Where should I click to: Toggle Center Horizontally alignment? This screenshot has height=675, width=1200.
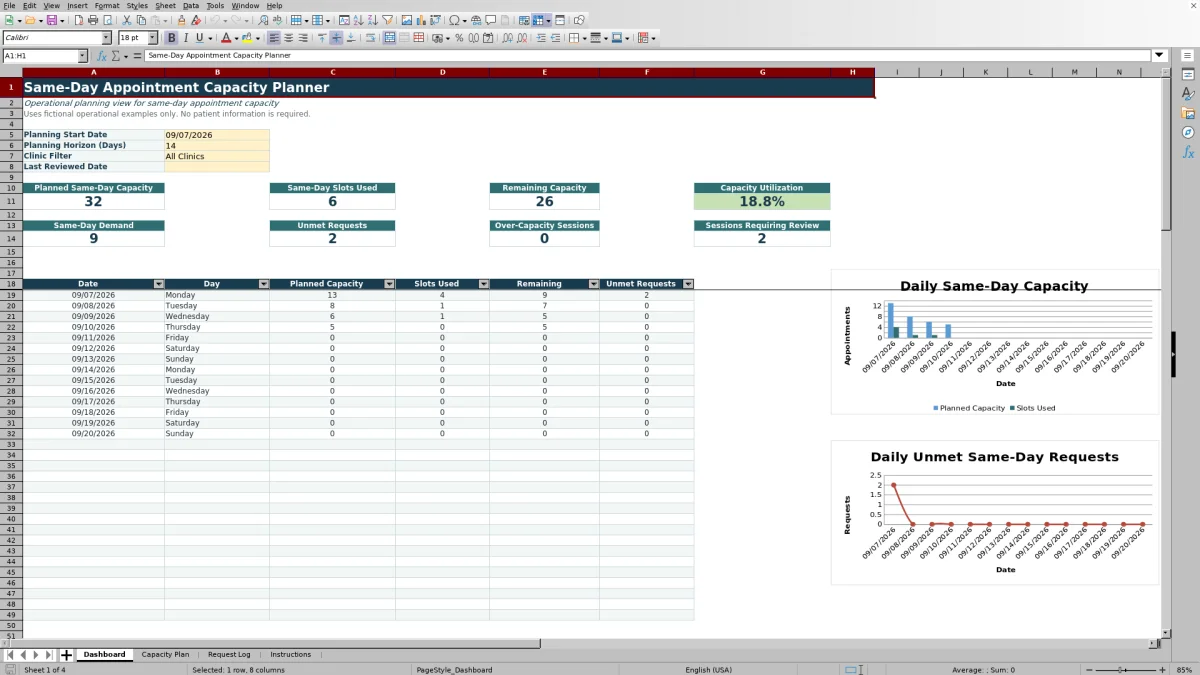(x=288, y=38)
